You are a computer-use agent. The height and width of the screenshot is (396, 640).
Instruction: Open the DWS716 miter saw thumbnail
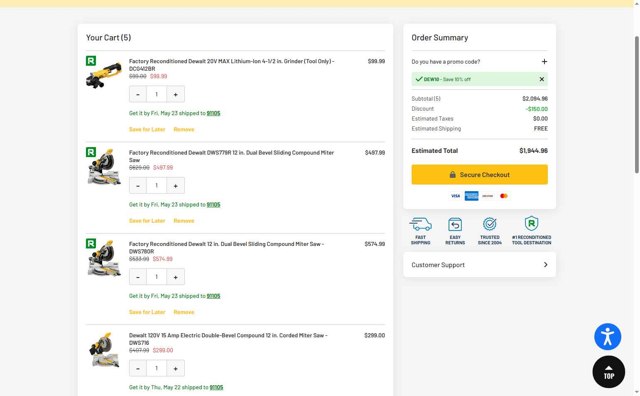click(104, 349)
